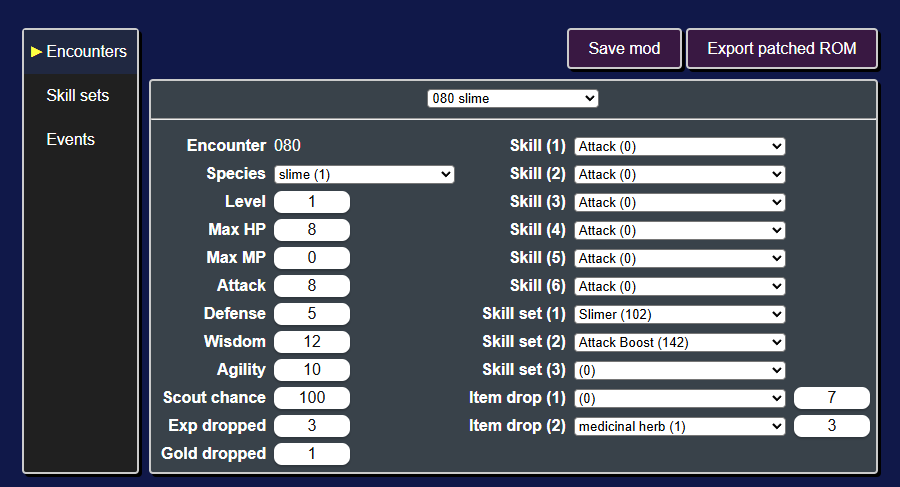Click the Wisdom value field

[312, 342]
